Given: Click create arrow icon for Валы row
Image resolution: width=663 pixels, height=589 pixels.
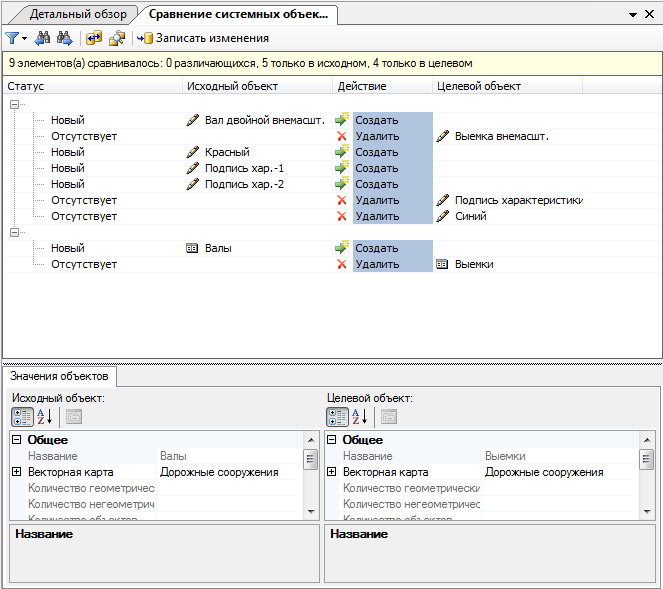Looking at the screenshot, I should (342, 248).
